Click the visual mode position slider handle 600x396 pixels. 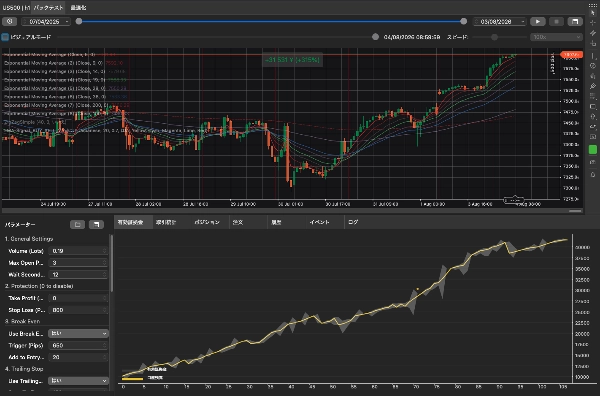click(375, 37)
